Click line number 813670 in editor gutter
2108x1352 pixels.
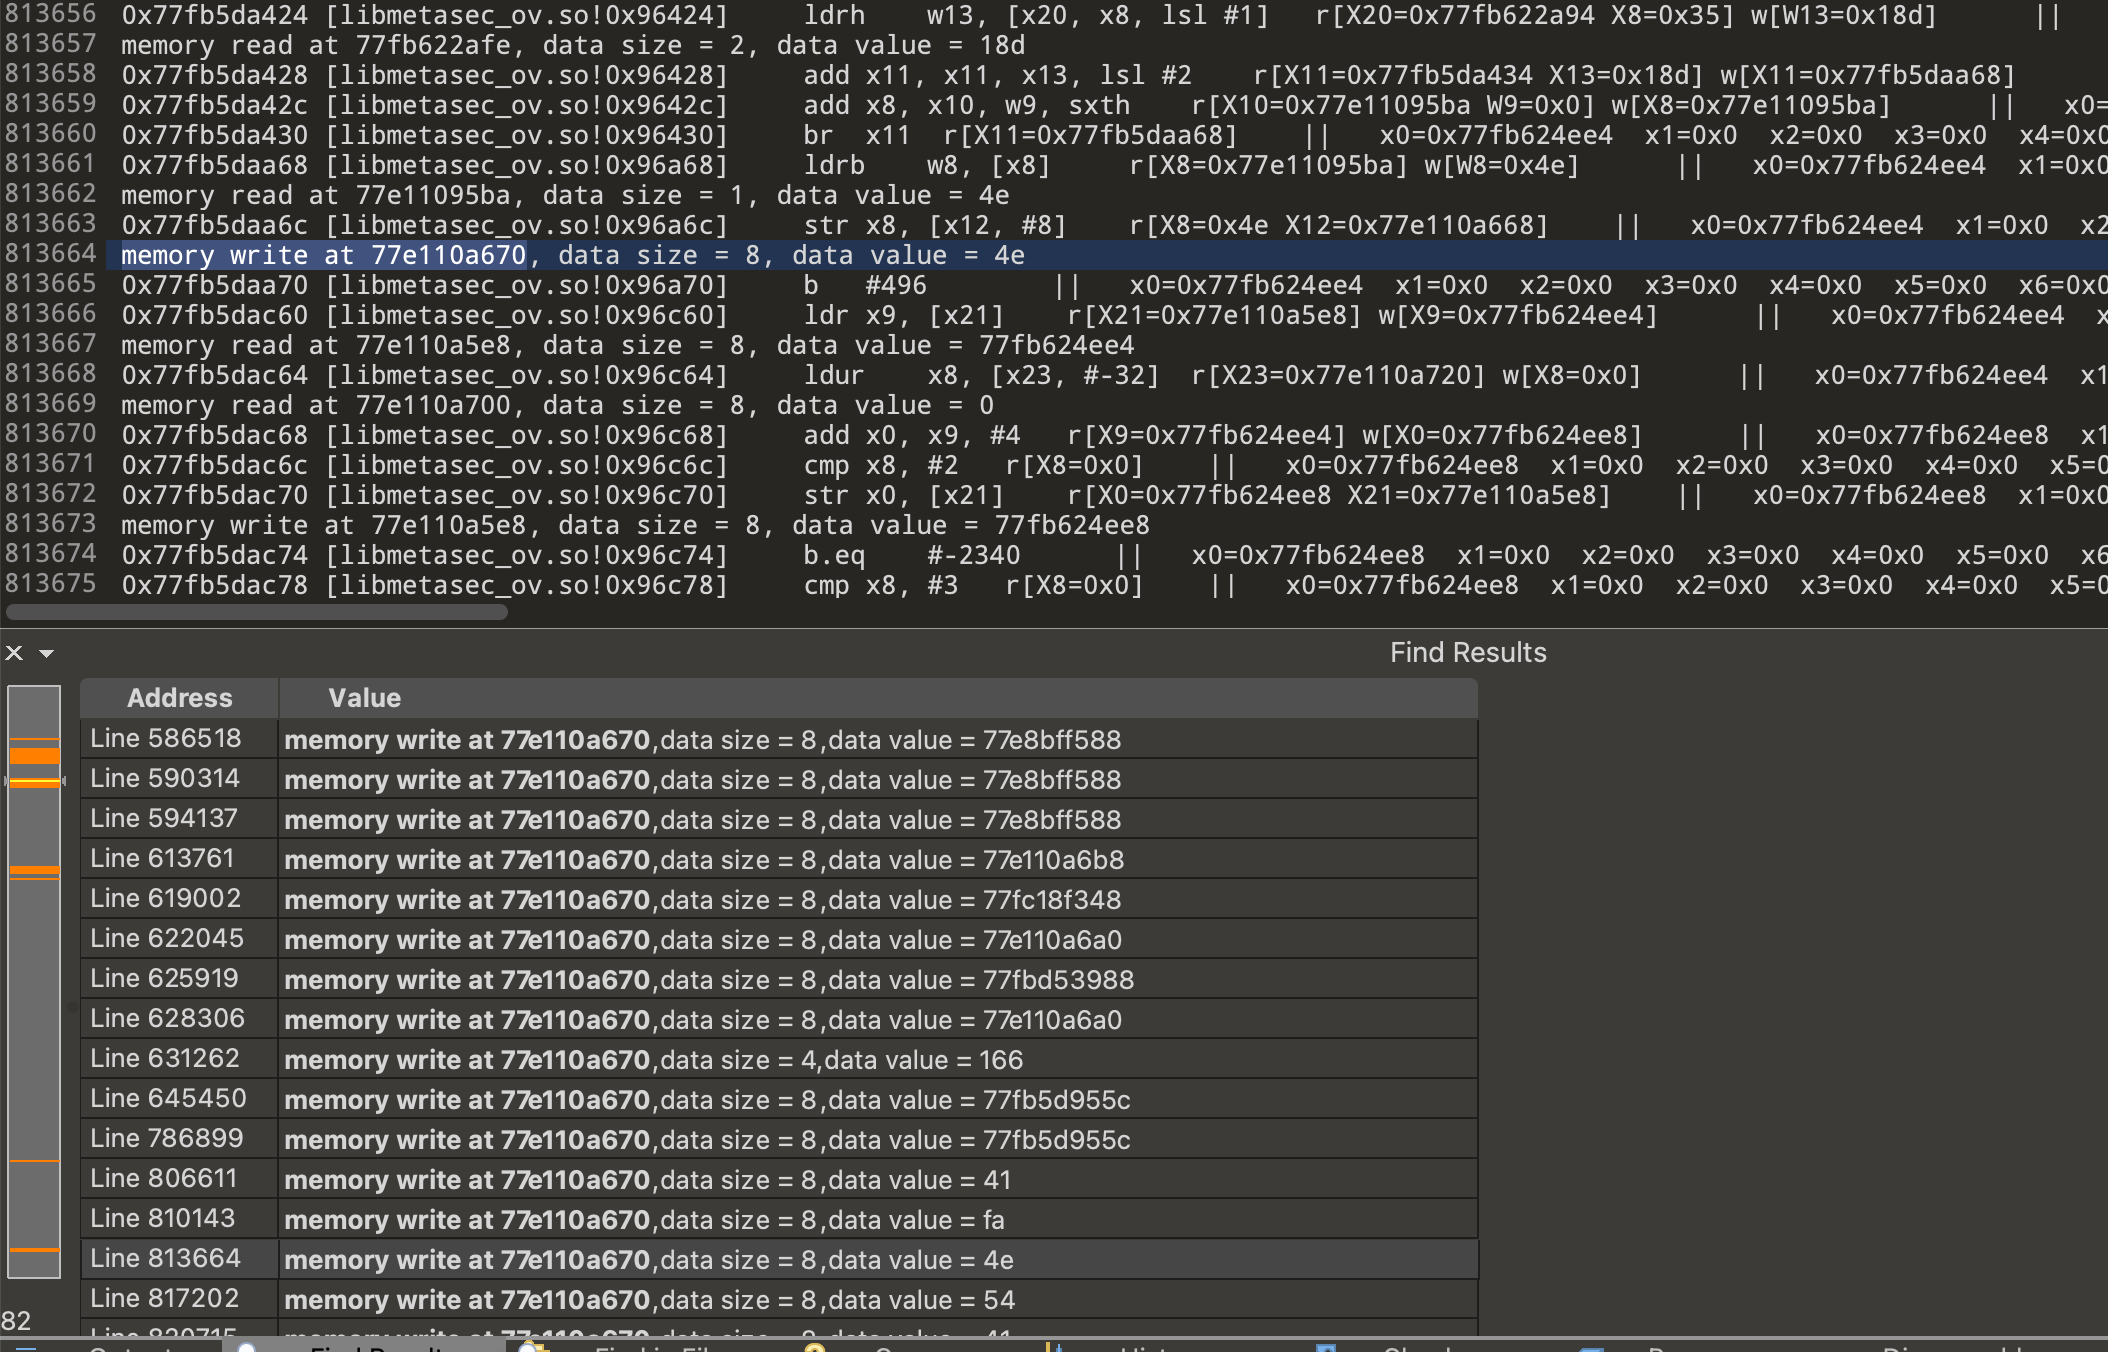point(50,434)
